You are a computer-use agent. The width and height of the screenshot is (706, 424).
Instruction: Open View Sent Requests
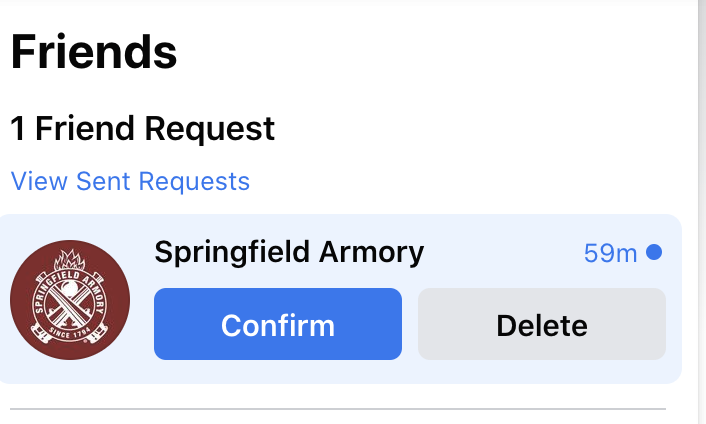click(x=130, y=181)
